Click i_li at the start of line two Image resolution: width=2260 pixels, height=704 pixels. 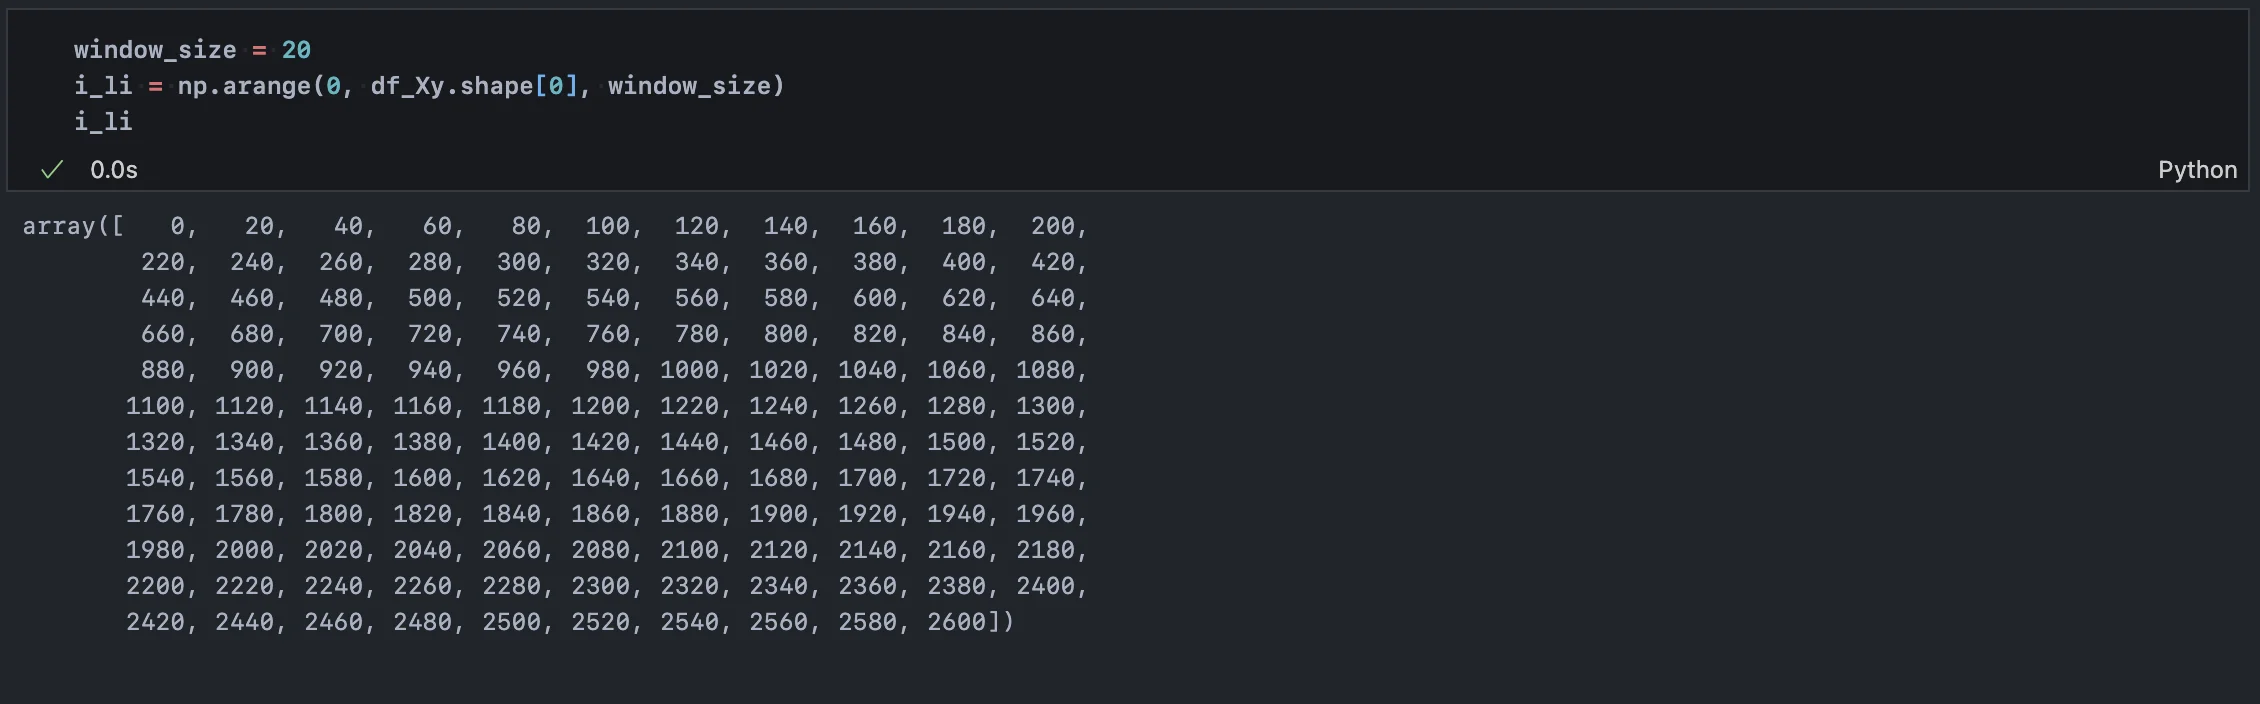(x=103, y=86)
